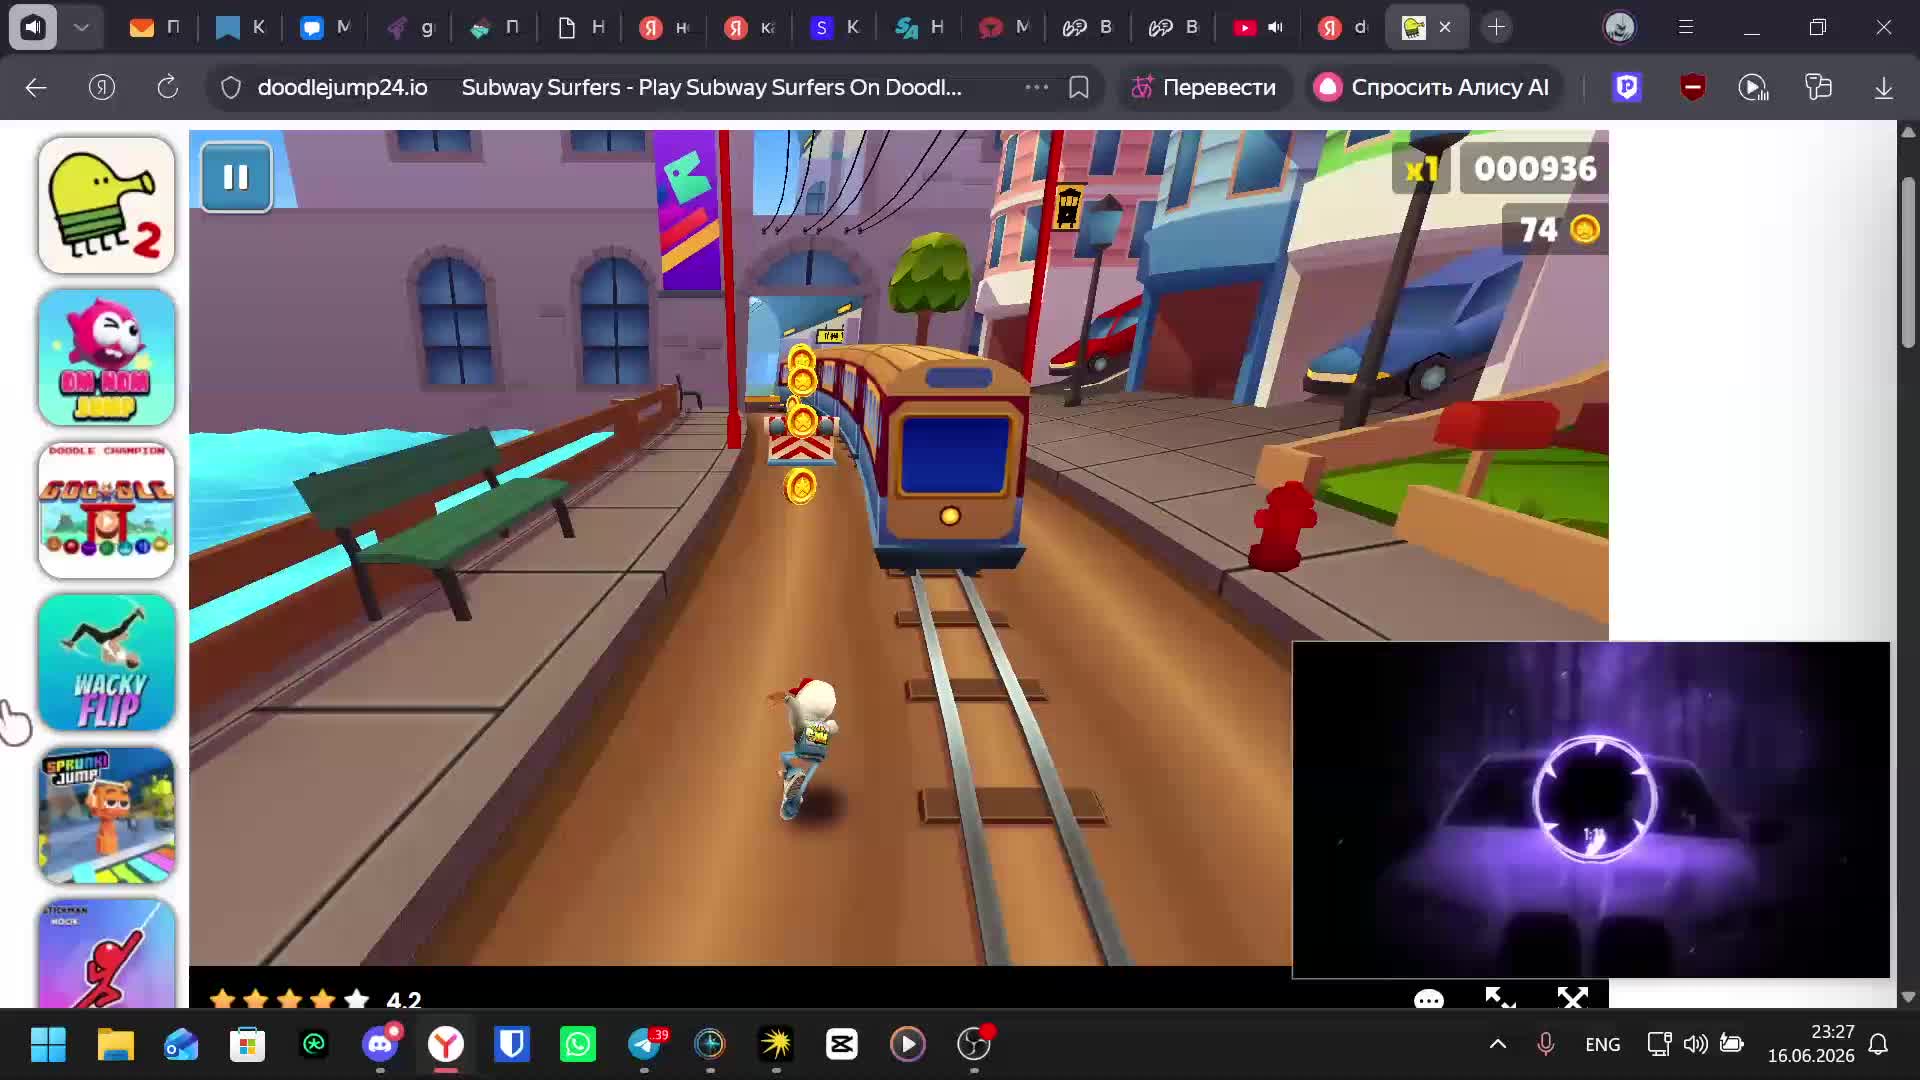The image size is (1920, 1080).
Task: Open Yandex Browser taskbar icon
Action: (x=446, y=1045)
